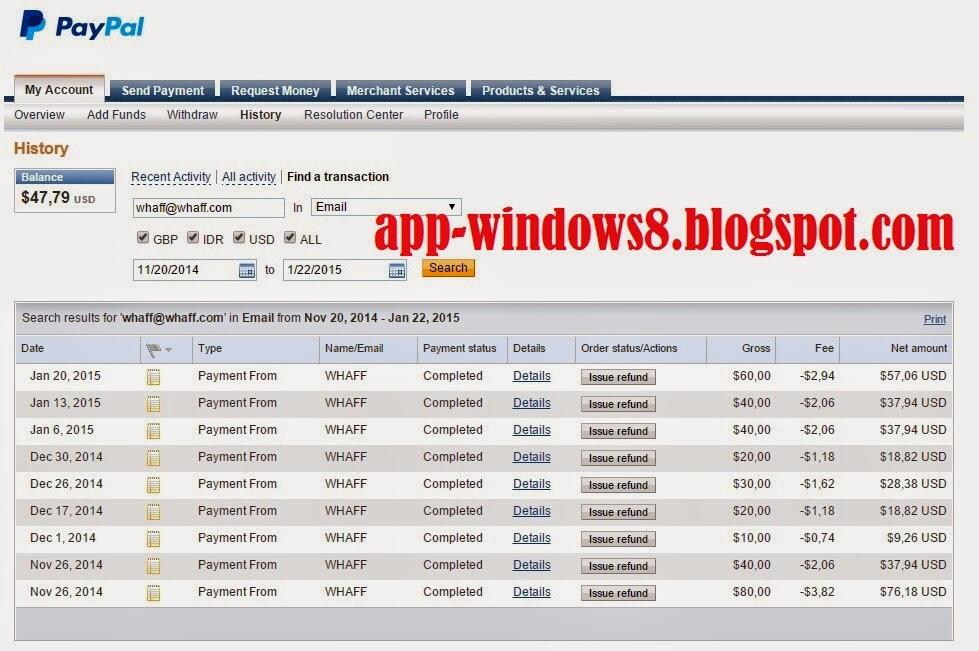The height and width of the screenshot is (651, 979).
Task: Click the Payment status column header
Action: coord(460,348)
